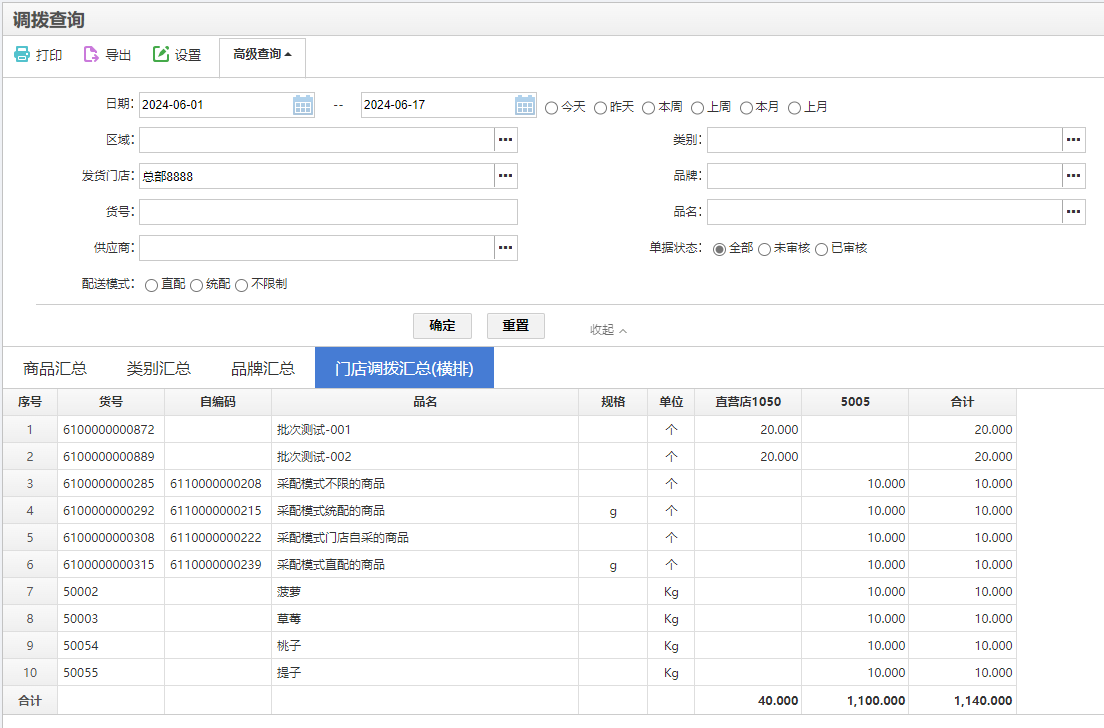This screenshot has width=1104, height=728.
Task: Select row 采配模式门店自采的商品
Action: (x=509, y=537)
